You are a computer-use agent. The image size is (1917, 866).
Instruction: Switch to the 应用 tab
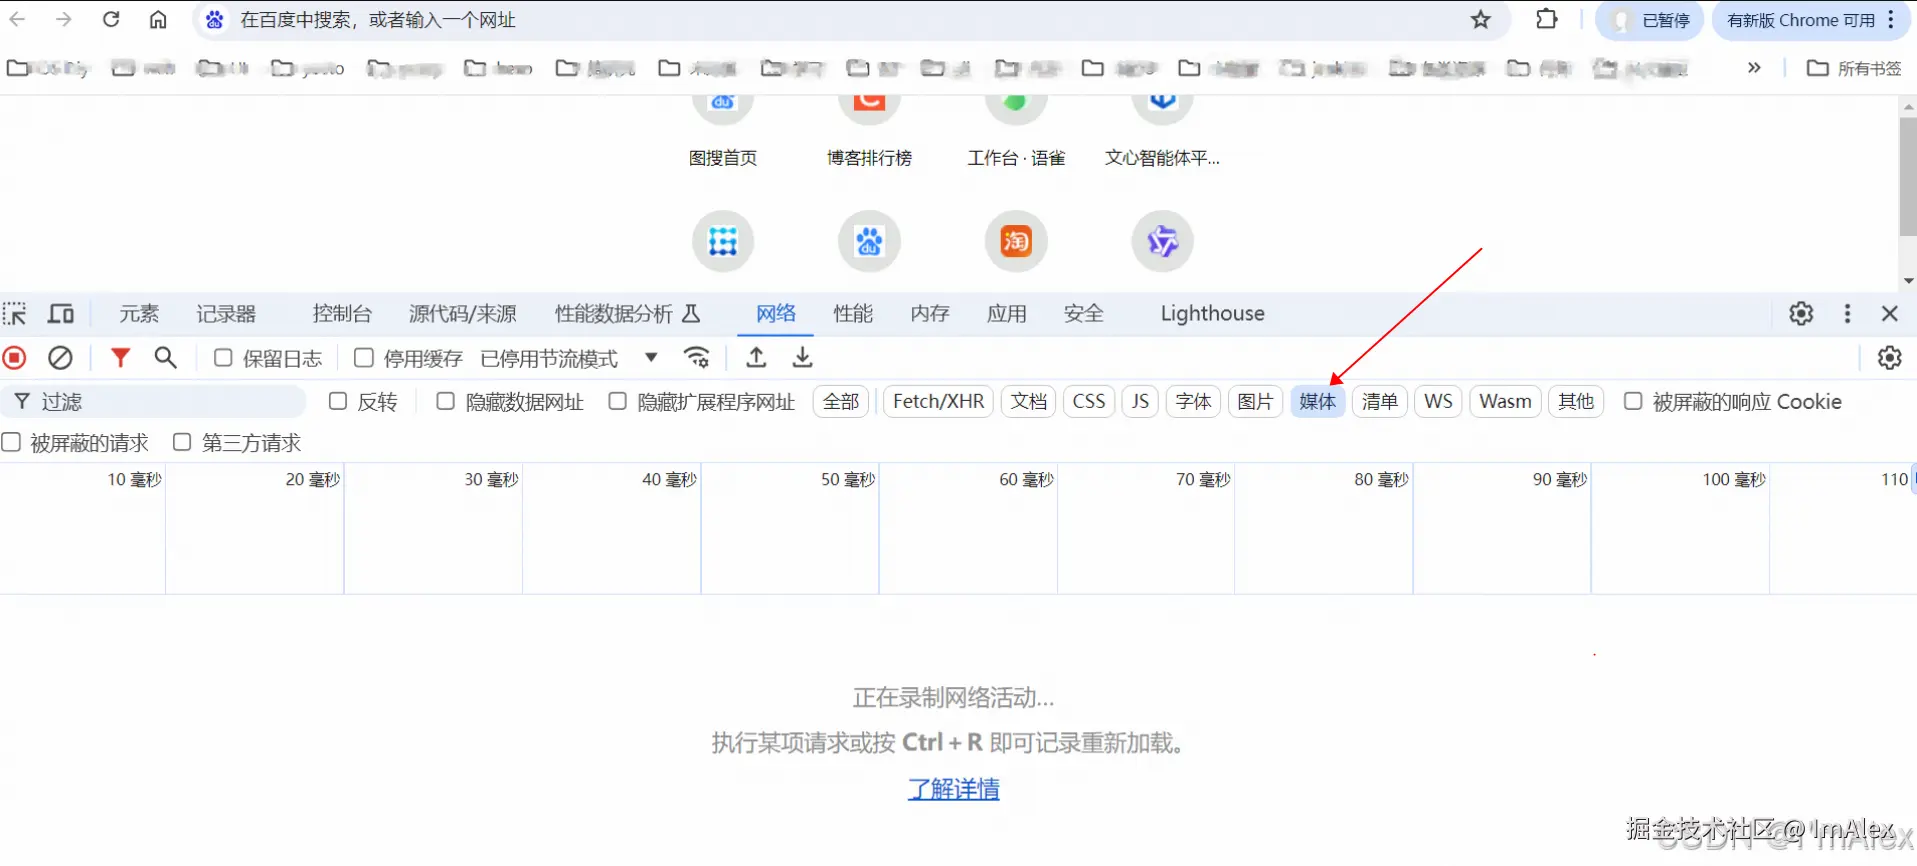(x=1007, y=314)
